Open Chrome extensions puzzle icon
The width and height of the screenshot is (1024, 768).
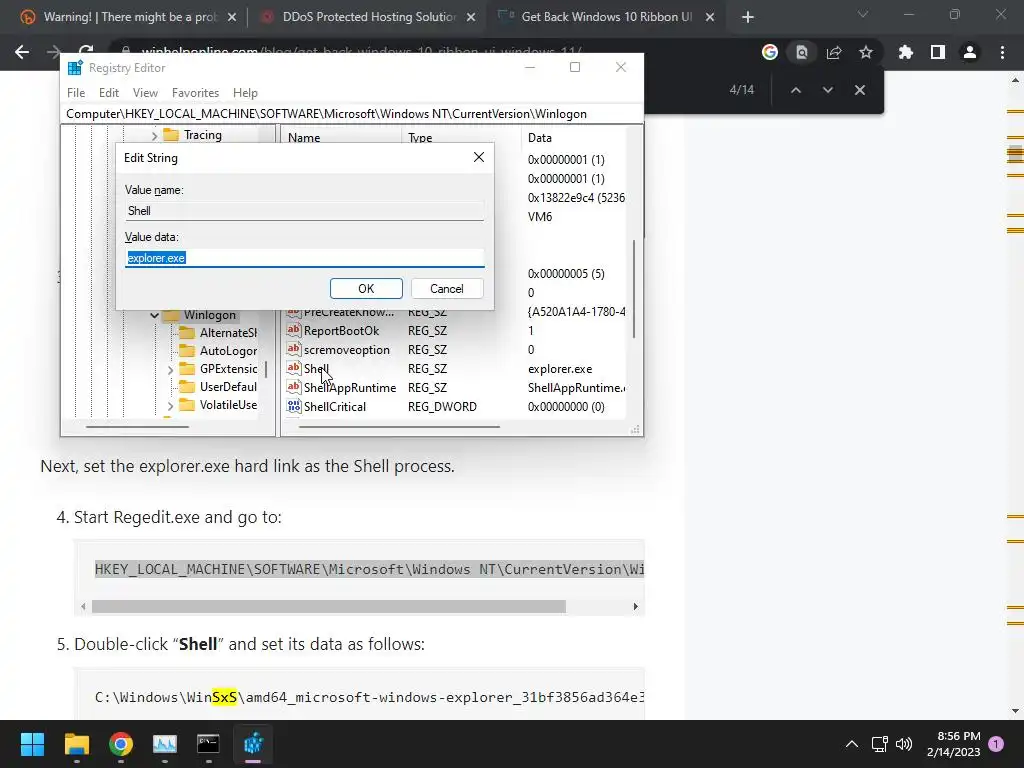coord(906,52)
